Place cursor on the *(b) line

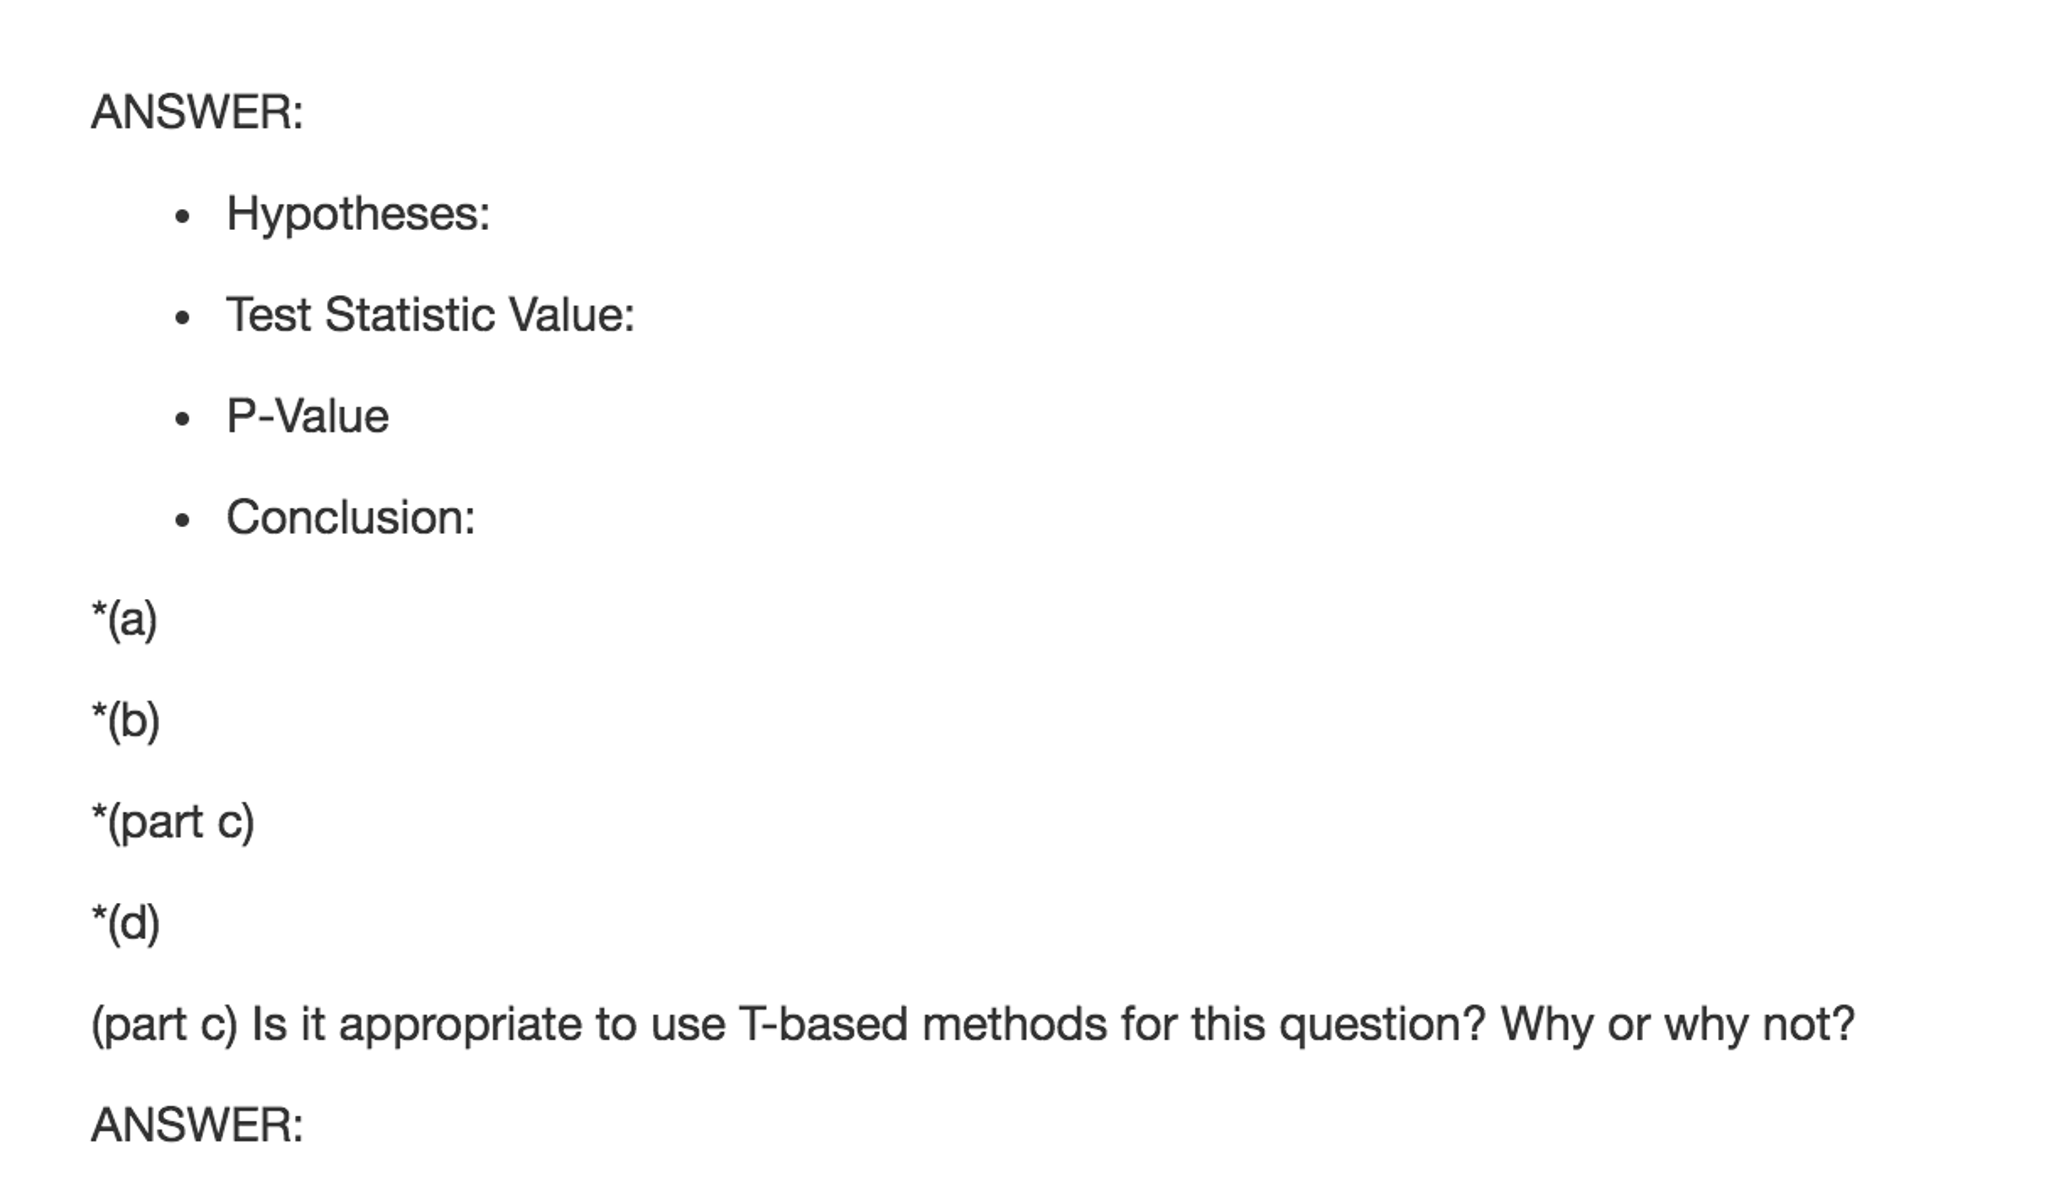[x=126, y=720]
